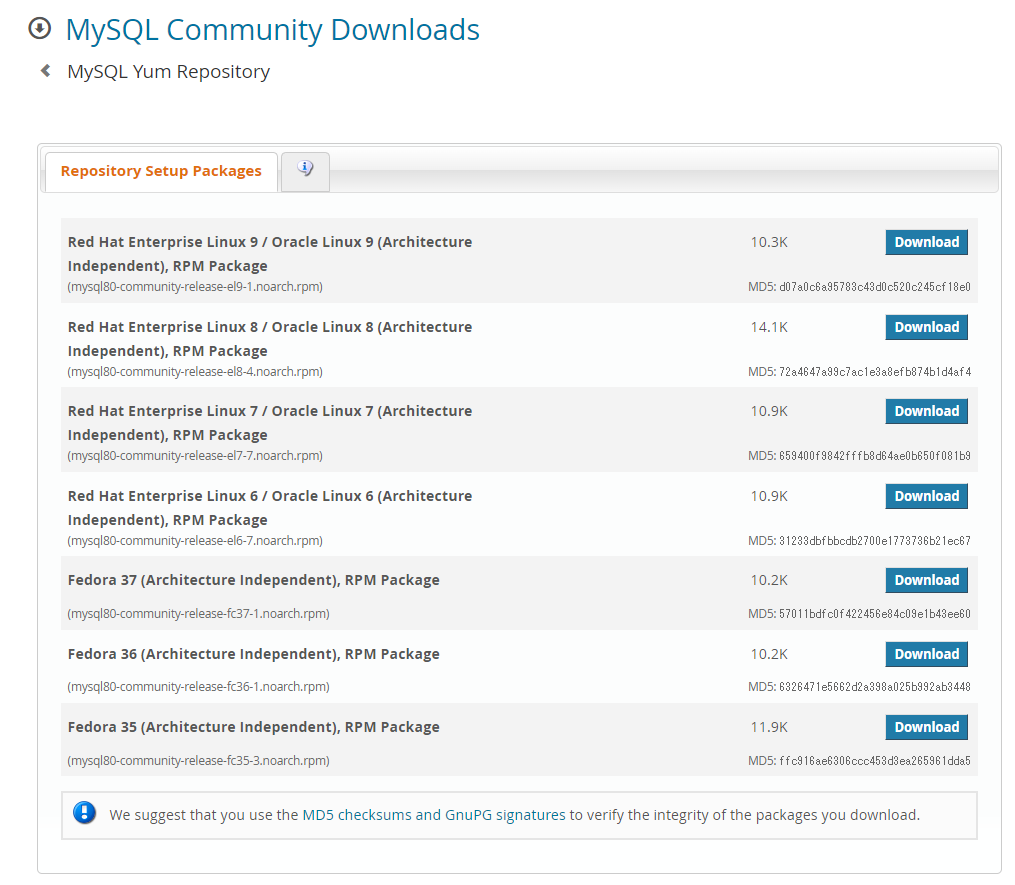Click filename mysql80-community-release-fc35-3.noarch.rpm
The width and height of the screenshot is (1015, 885).
pyautogui.click(x=198, y=761)
